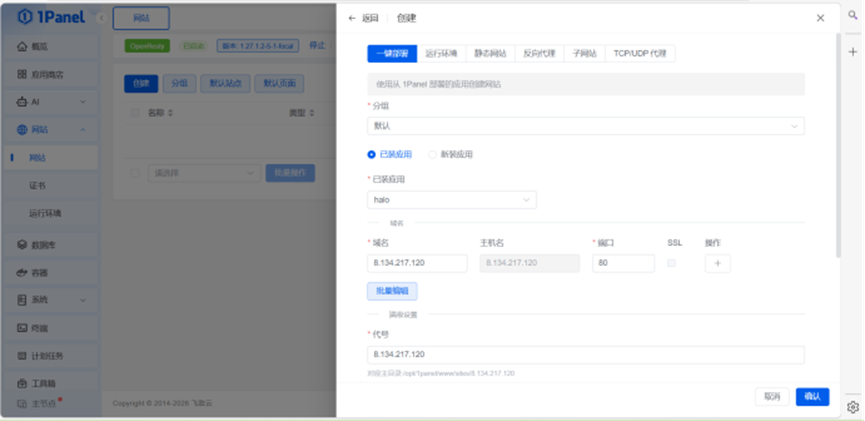Click the disabled 主机名 field
Screen dimensions: 865x421
pos(530,263)
